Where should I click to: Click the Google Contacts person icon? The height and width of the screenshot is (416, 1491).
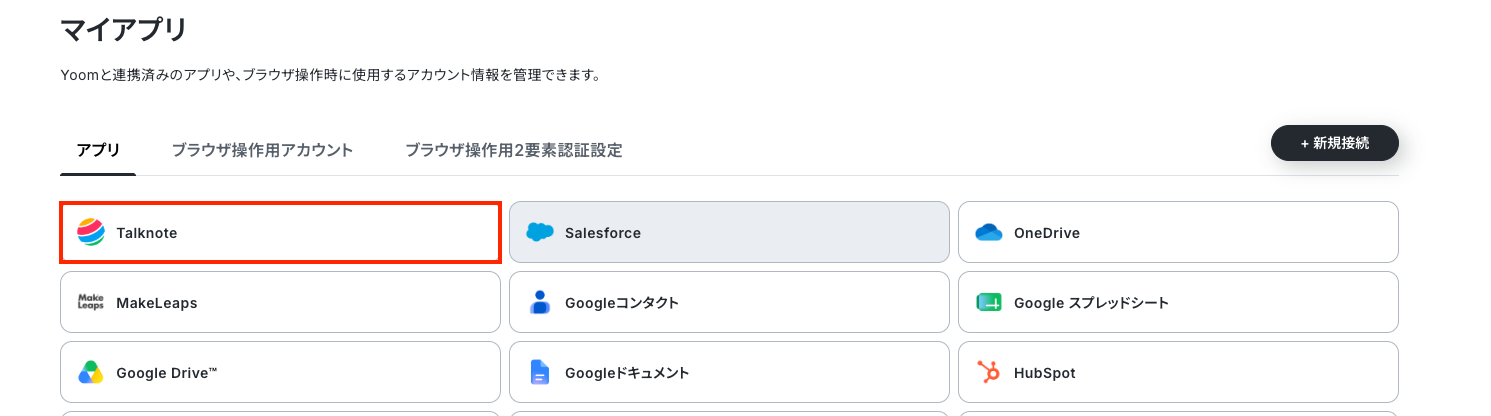540,302
